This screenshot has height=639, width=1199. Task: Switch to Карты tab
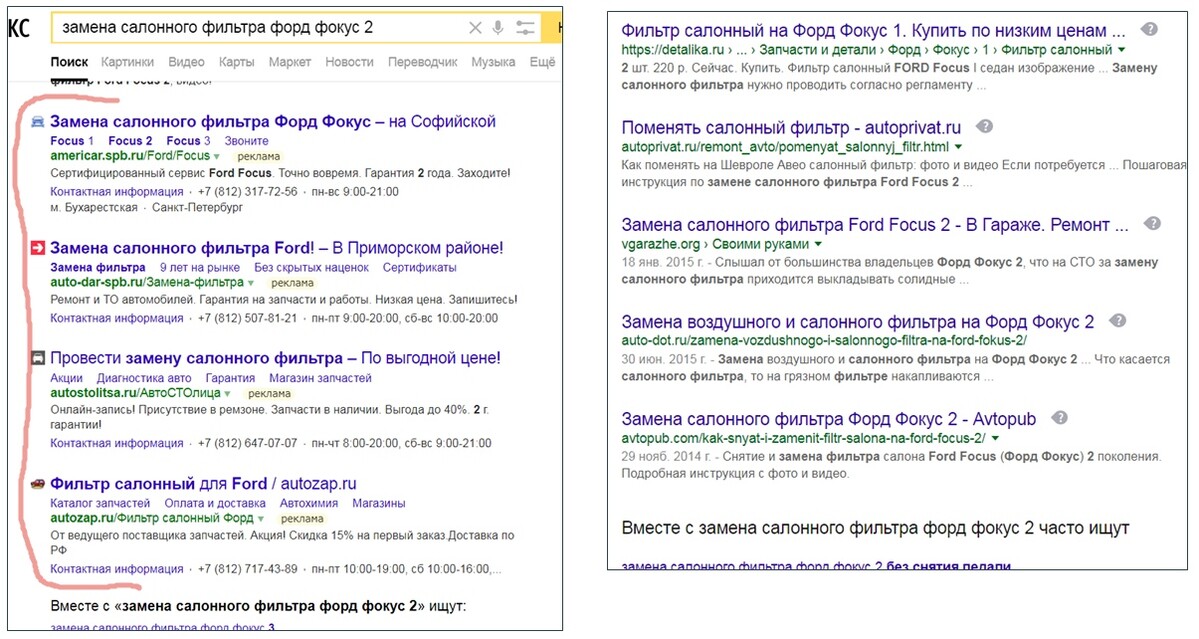pyautogui.click(x=236, y=62)
